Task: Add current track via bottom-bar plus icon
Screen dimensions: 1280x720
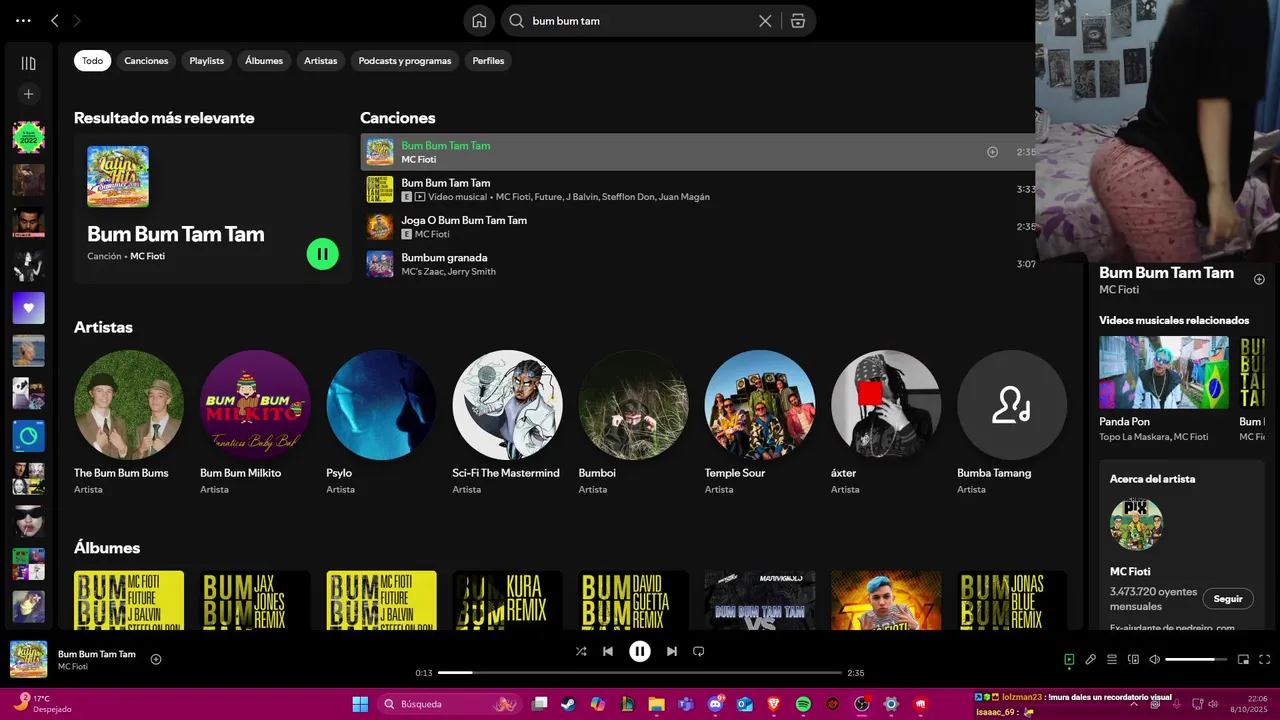Action: click(156, 659)
